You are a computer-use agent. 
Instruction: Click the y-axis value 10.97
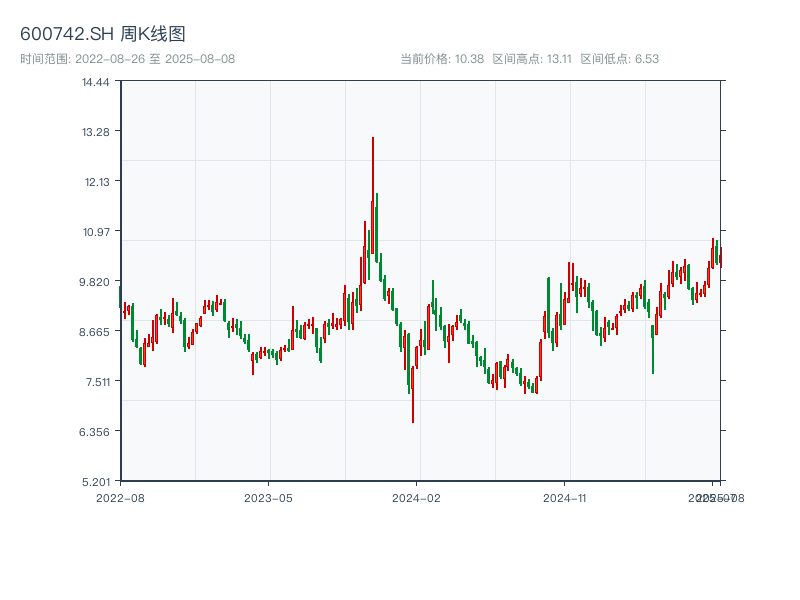pyautogui.click(x=96, y=232)
